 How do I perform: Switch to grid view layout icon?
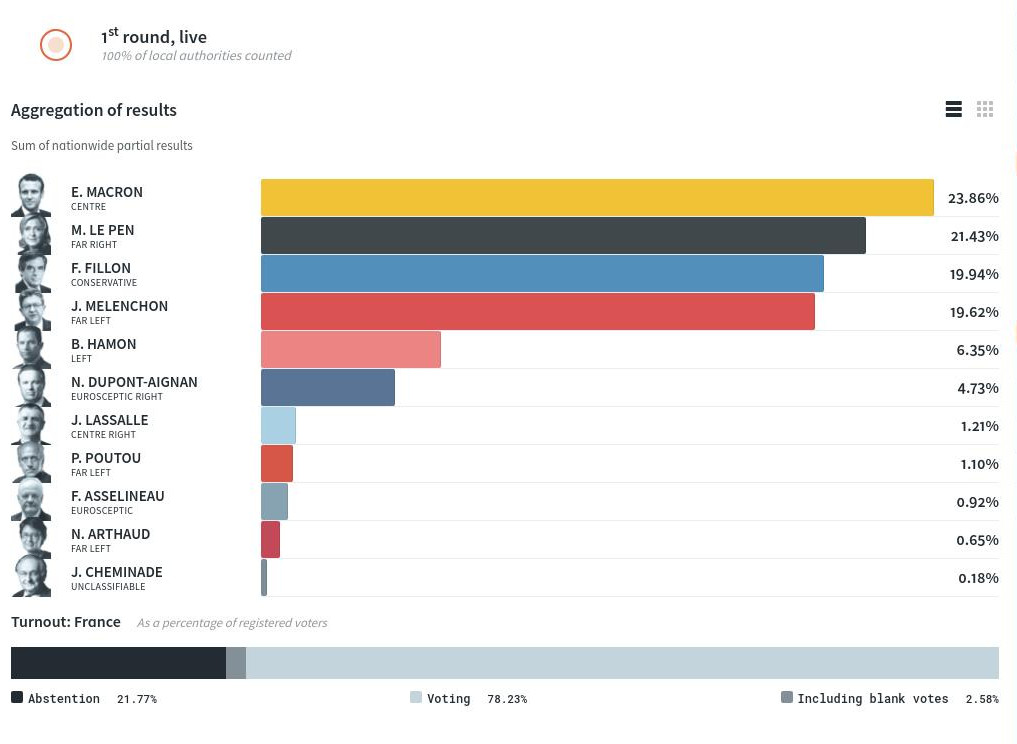click(x=985, y=110)
